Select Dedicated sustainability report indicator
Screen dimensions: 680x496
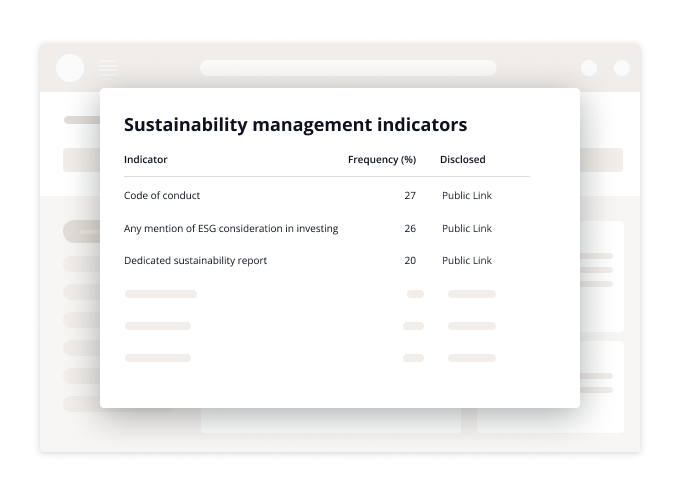tap(195, 261)
